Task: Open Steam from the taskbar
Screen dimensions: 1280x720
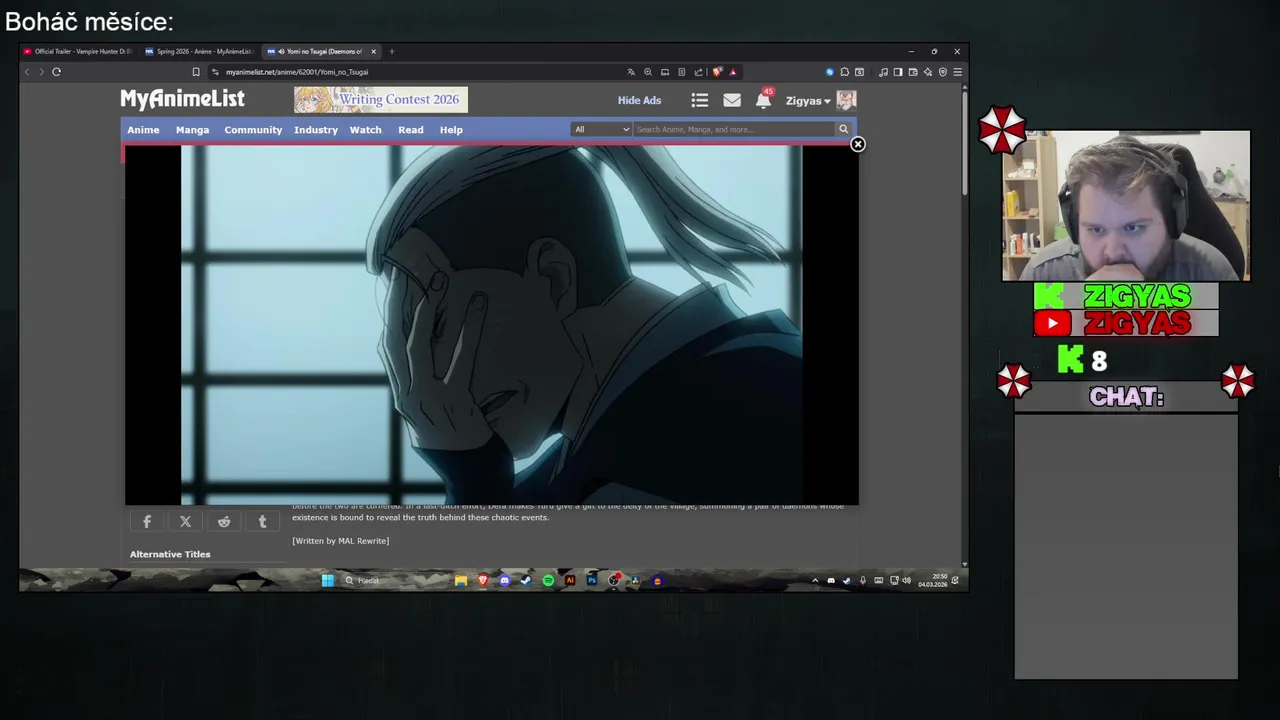Action: [526, 580]
